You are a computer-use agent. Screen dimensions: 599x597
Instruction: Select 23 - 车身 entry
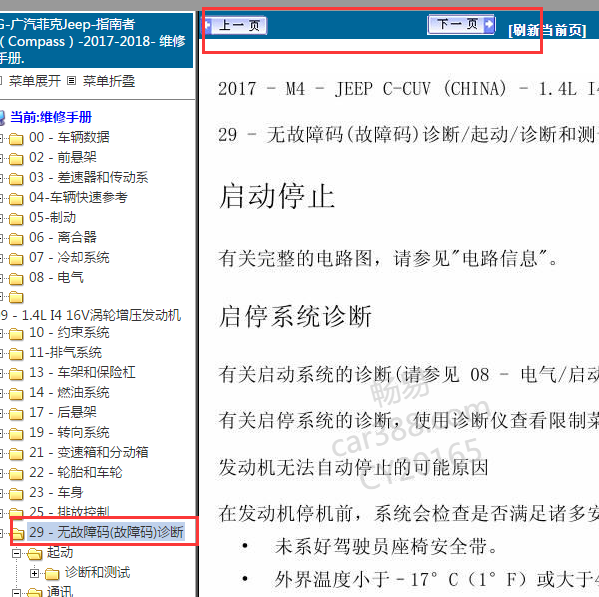click(x=56, y=492)
